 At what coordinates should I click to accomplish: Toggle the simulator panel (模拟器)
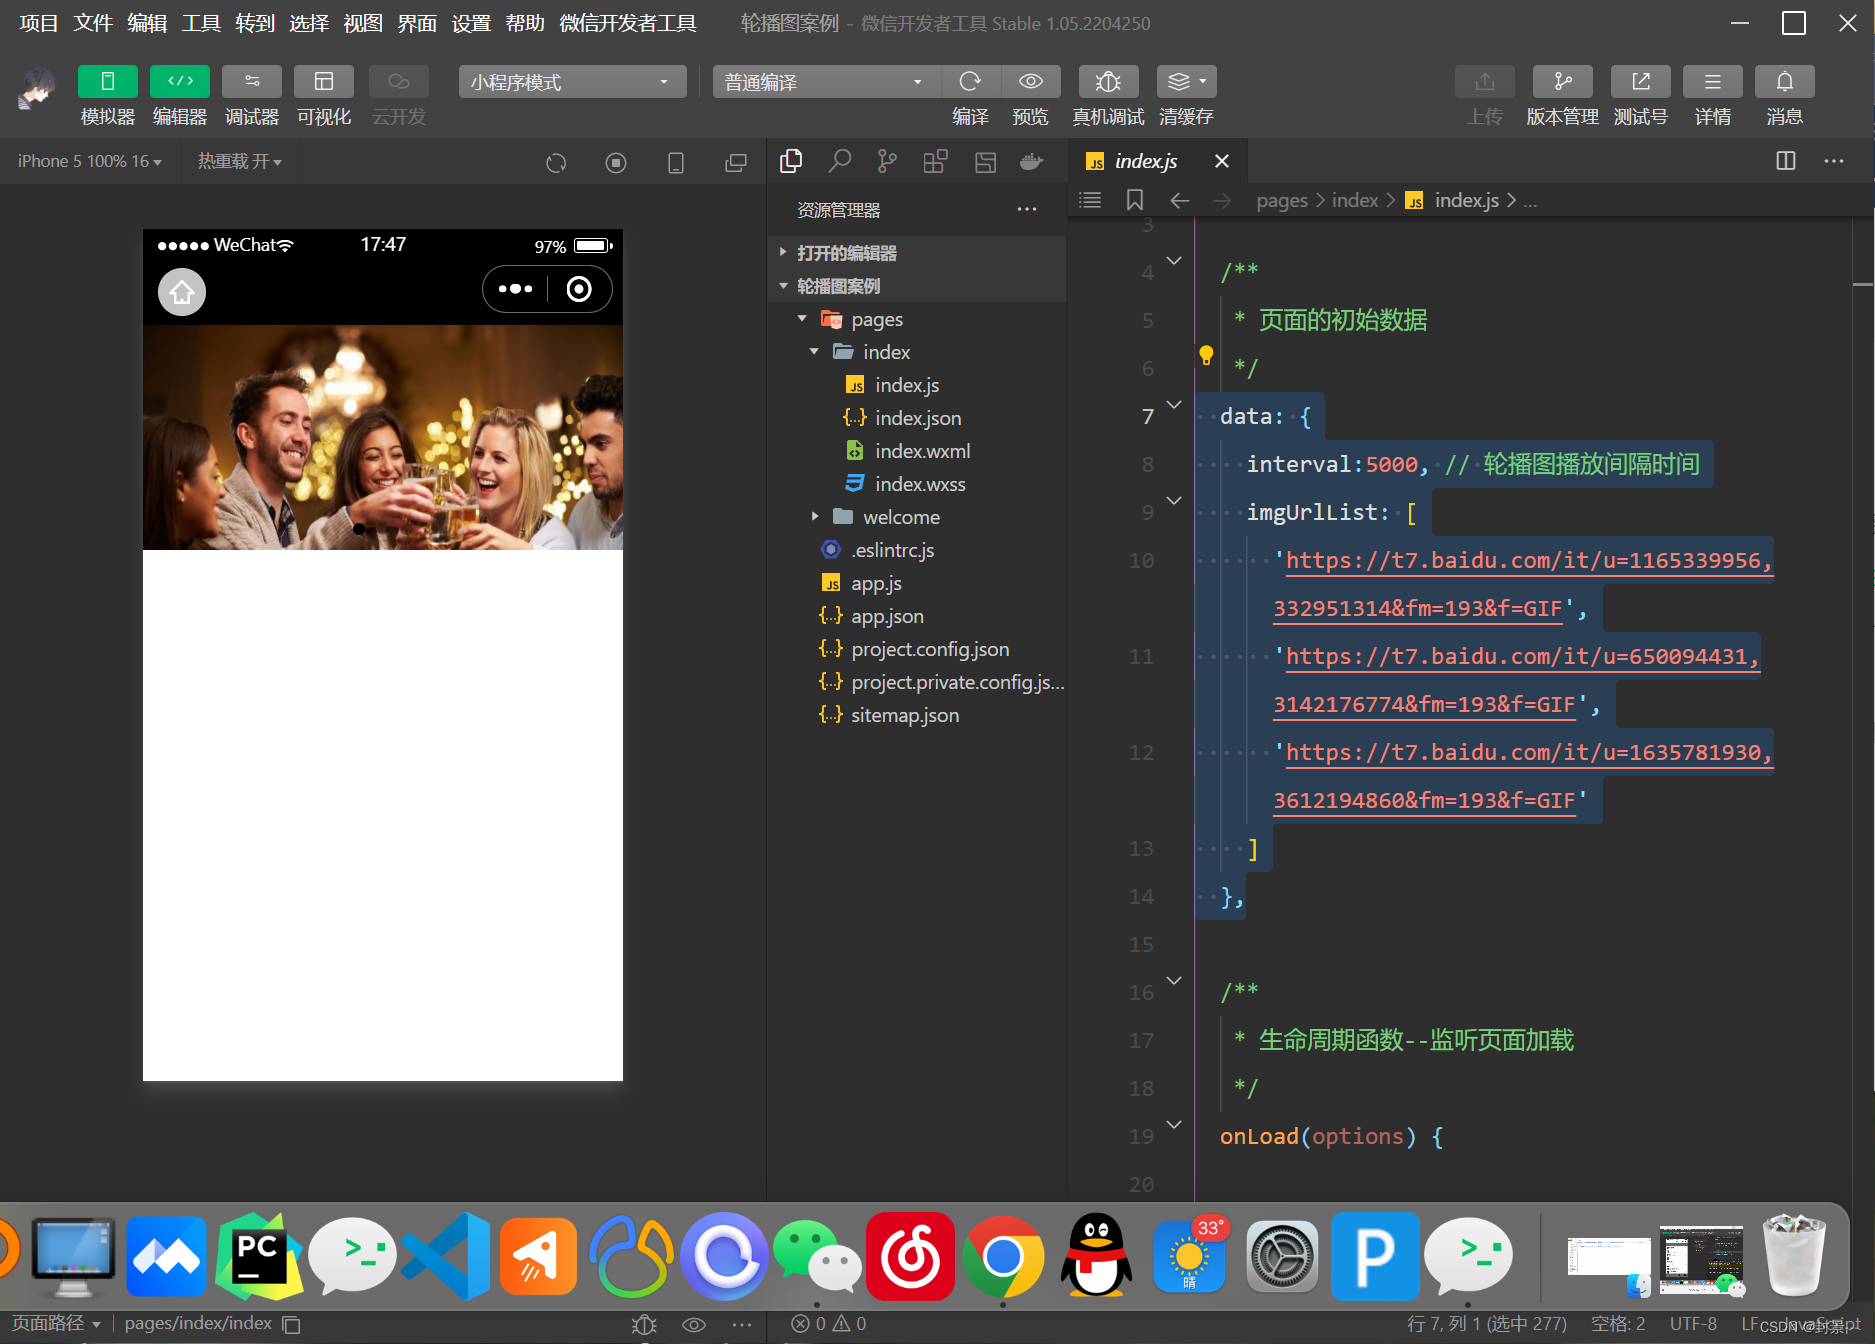point(107,82)
